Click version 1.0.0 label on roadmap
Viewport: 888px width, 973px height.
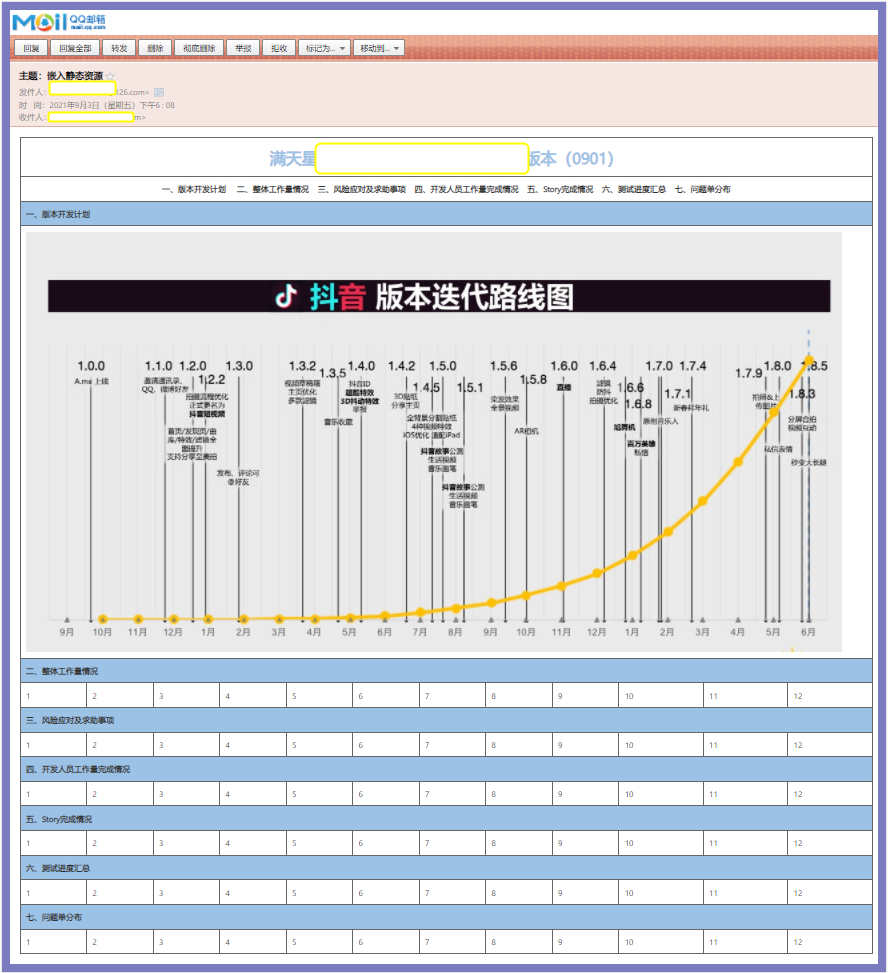[x=91, y=366]
